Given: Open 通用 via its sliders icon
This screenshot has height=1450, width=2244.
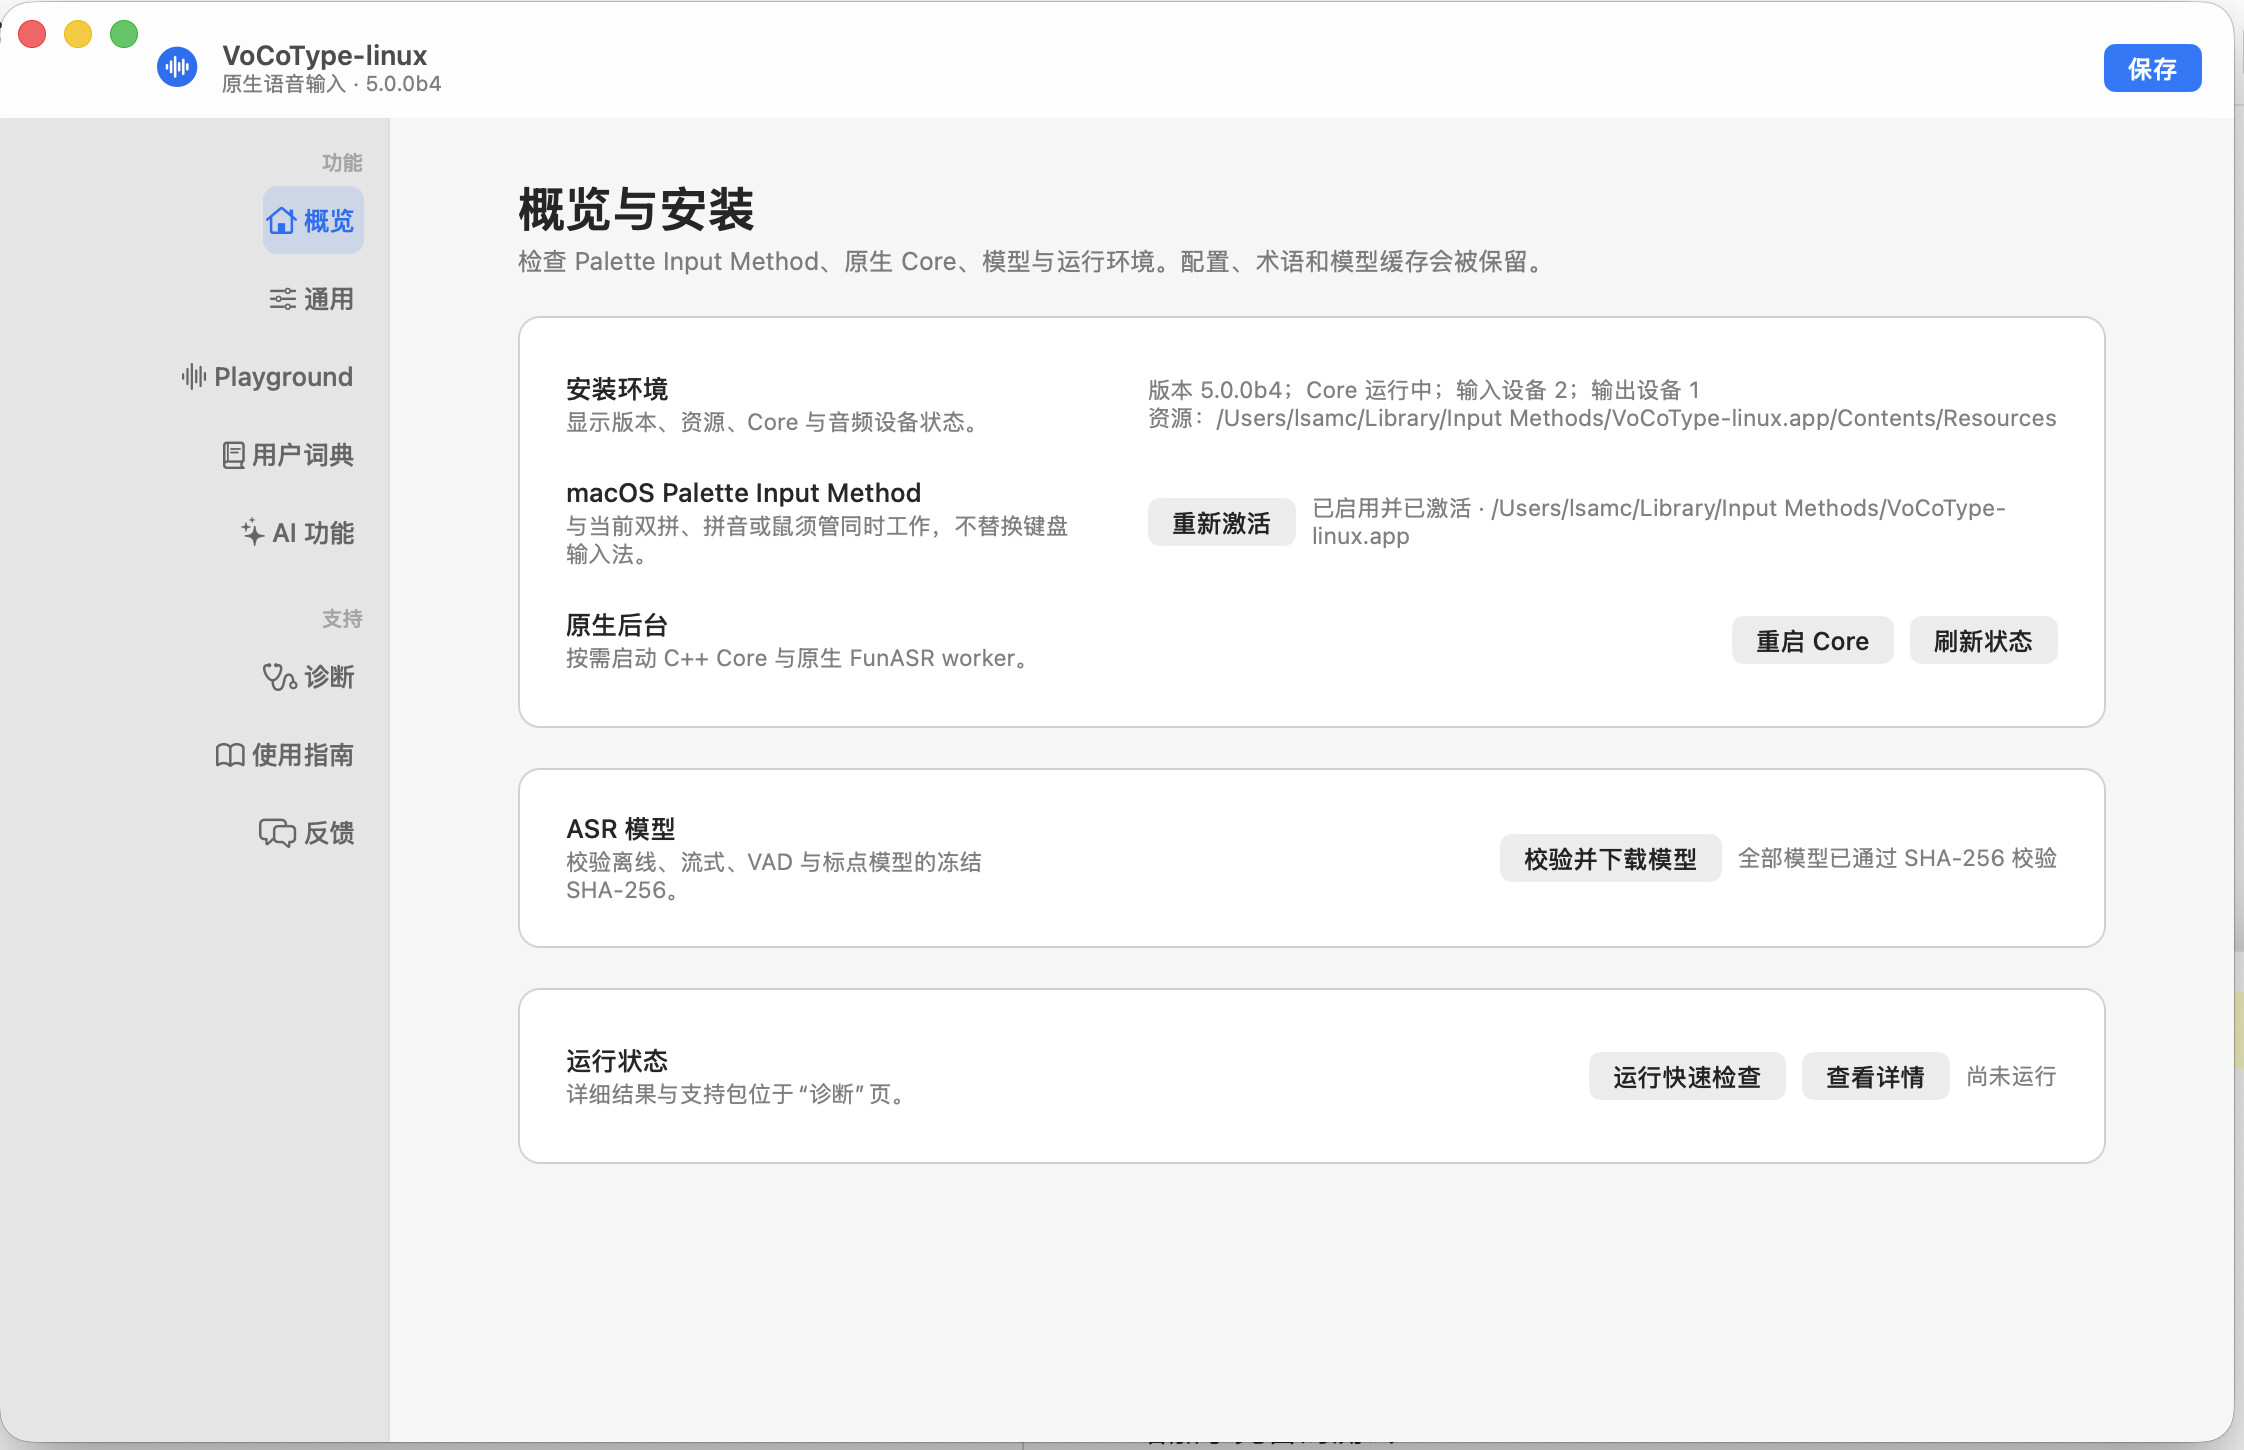Looking at the screenshot, I should [282, 299].
